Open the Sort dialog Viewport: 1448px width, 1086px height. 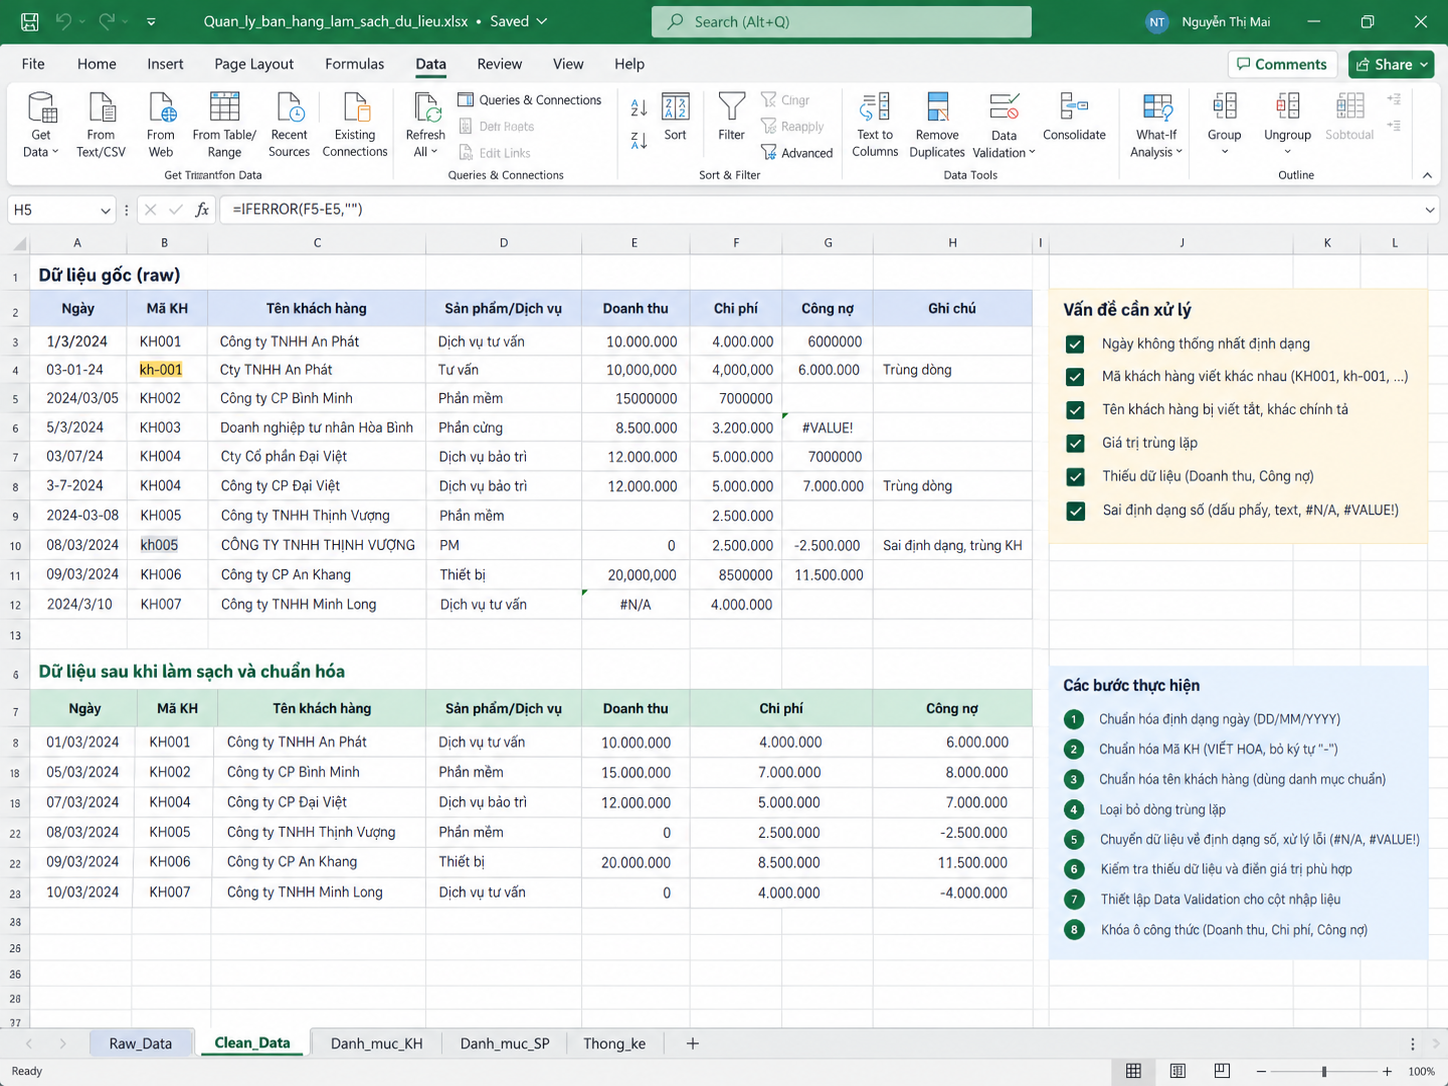[x=676, y=116]
